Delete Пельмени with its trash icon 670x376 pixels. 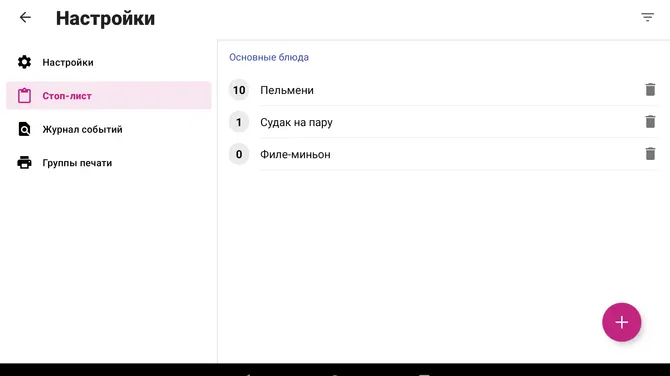click(650, 90)
